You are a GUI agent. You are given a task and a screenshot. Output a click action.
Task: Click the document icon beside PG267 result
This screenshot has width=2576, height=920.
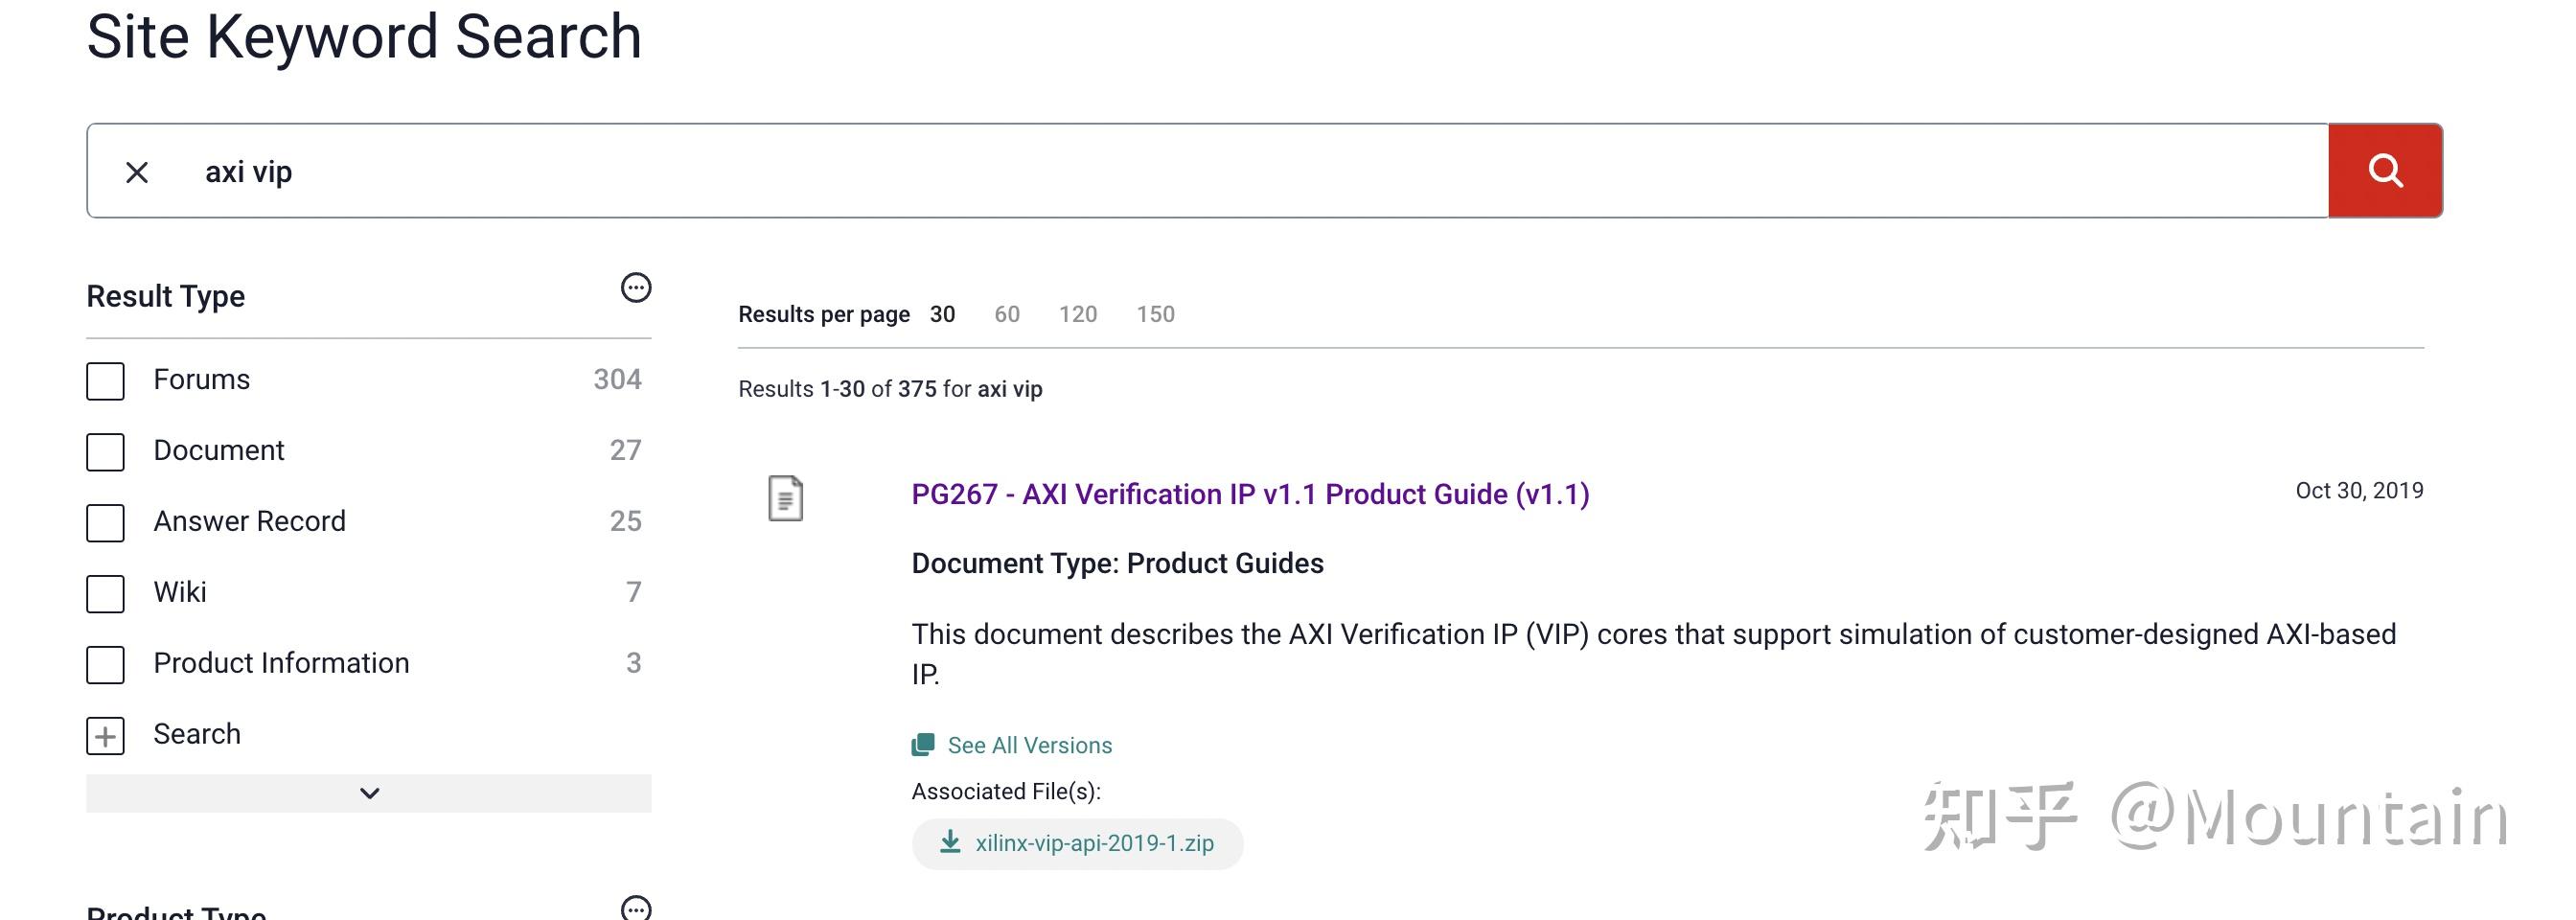(785, 498)
